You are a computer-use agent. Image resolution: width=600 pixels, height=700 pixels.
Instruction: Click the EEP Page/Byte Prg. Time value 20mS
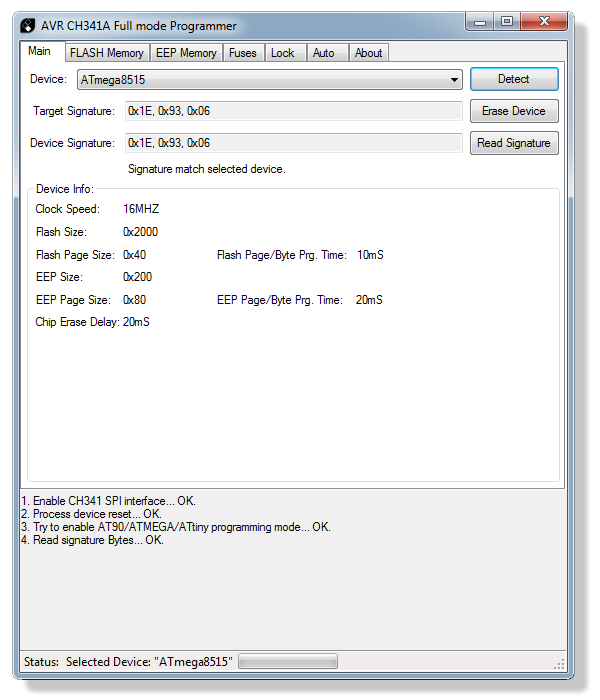tap(369, 300)
